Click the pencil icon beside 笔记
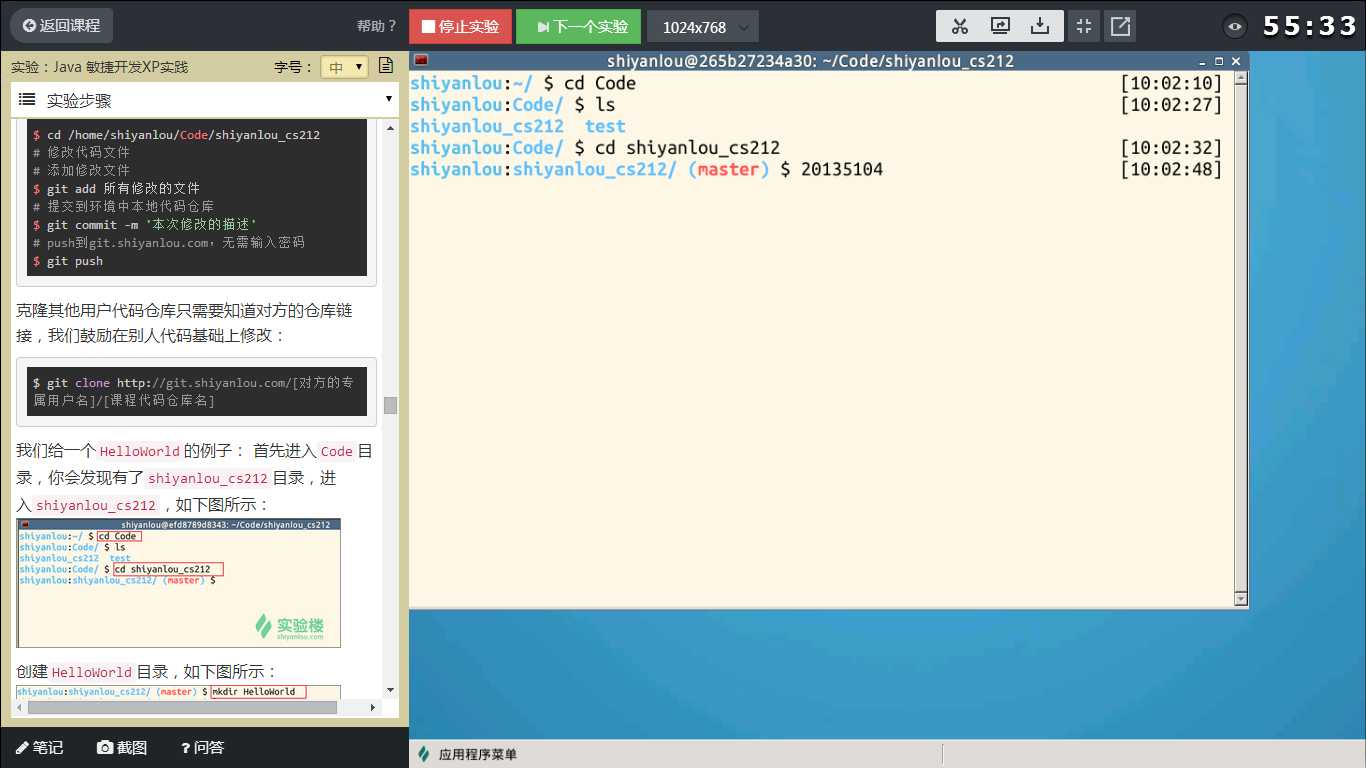This screenshot has height=768, width=1366. 22,747
